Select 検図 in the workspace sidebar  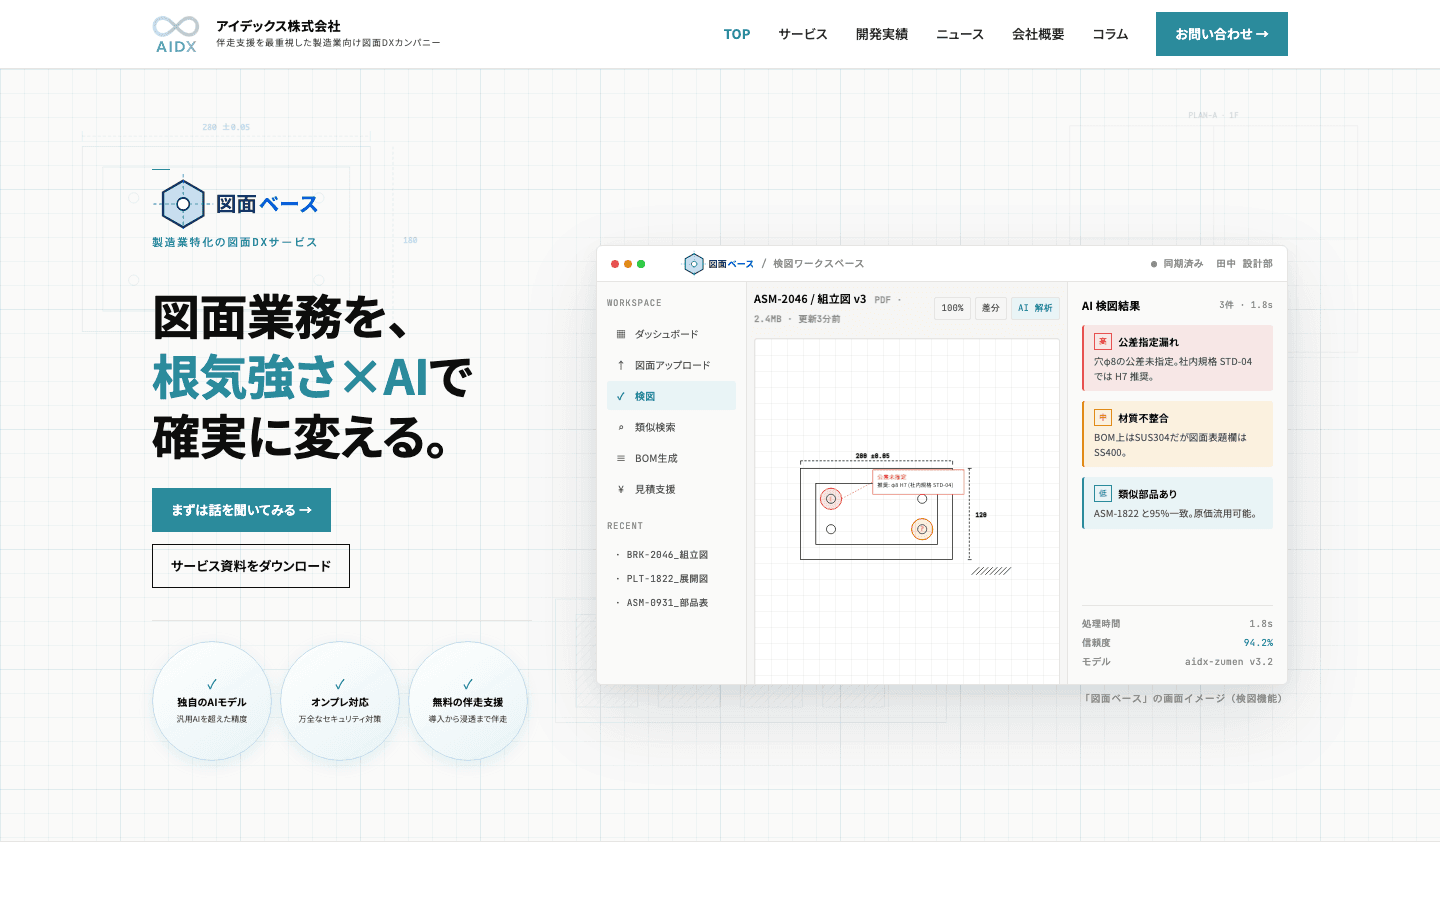[671, 396]
